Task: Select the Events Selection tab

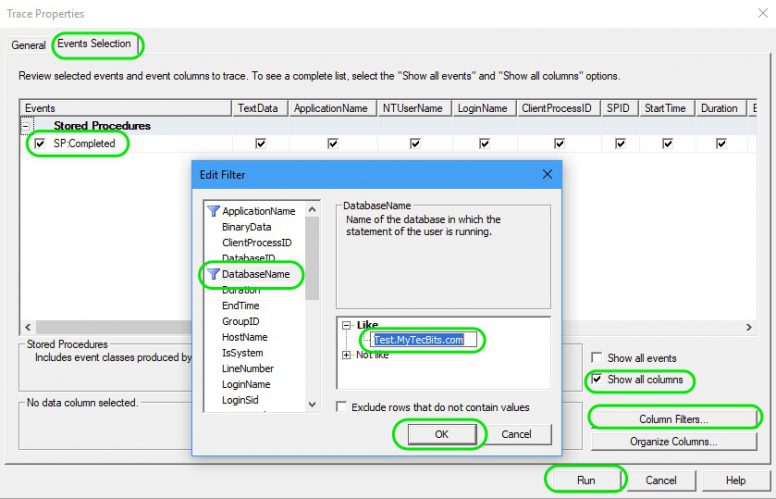Action: coord(94,44)
